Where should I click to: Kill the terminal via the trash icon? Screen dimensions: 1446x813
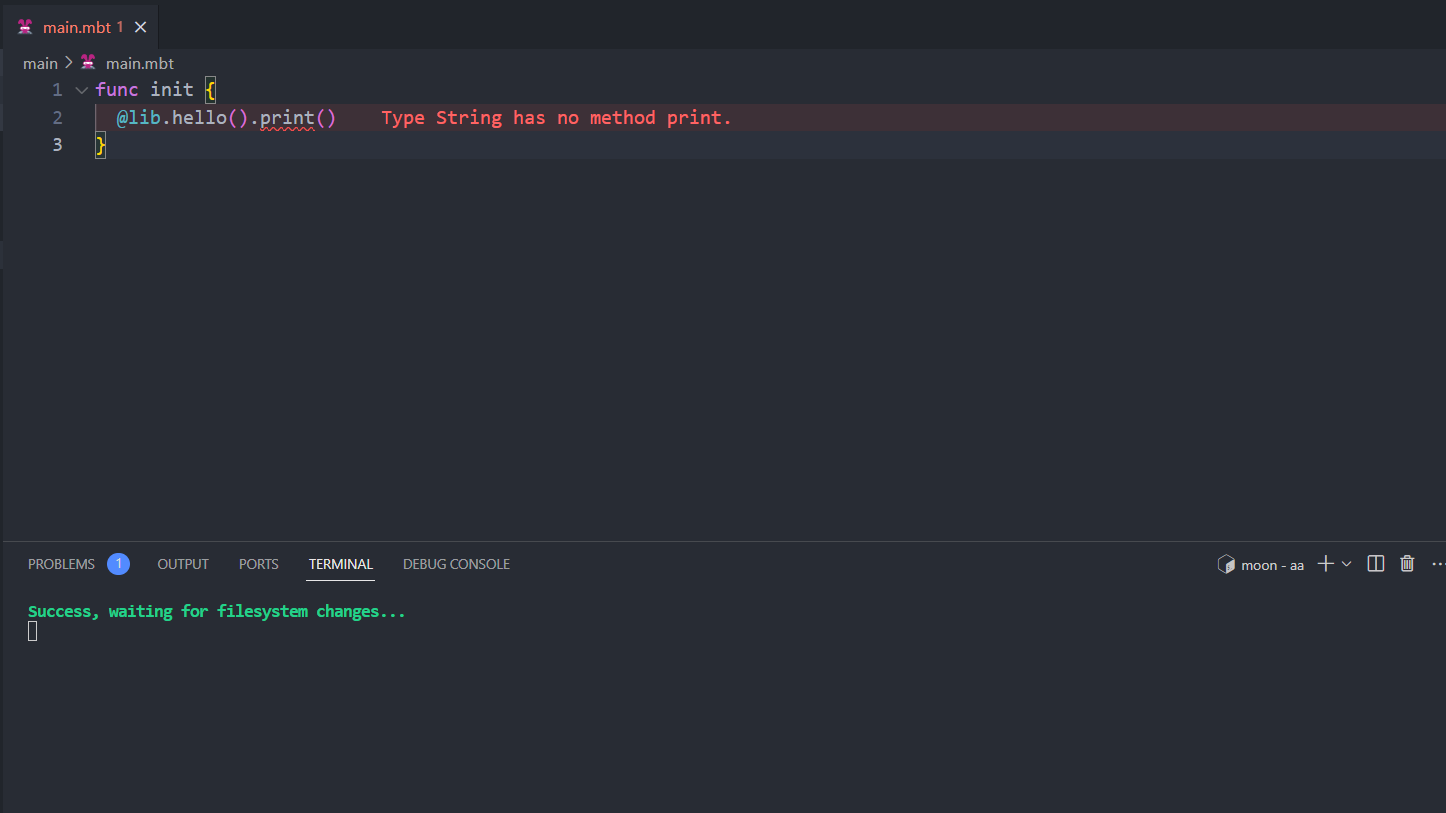point(1407,563)
